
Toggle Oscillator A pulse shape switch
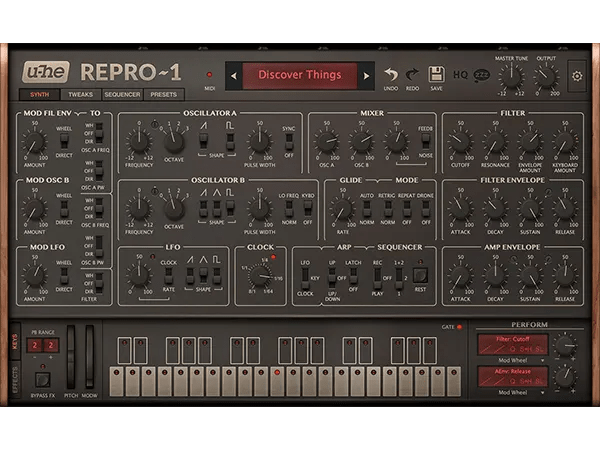click(230, 141)
